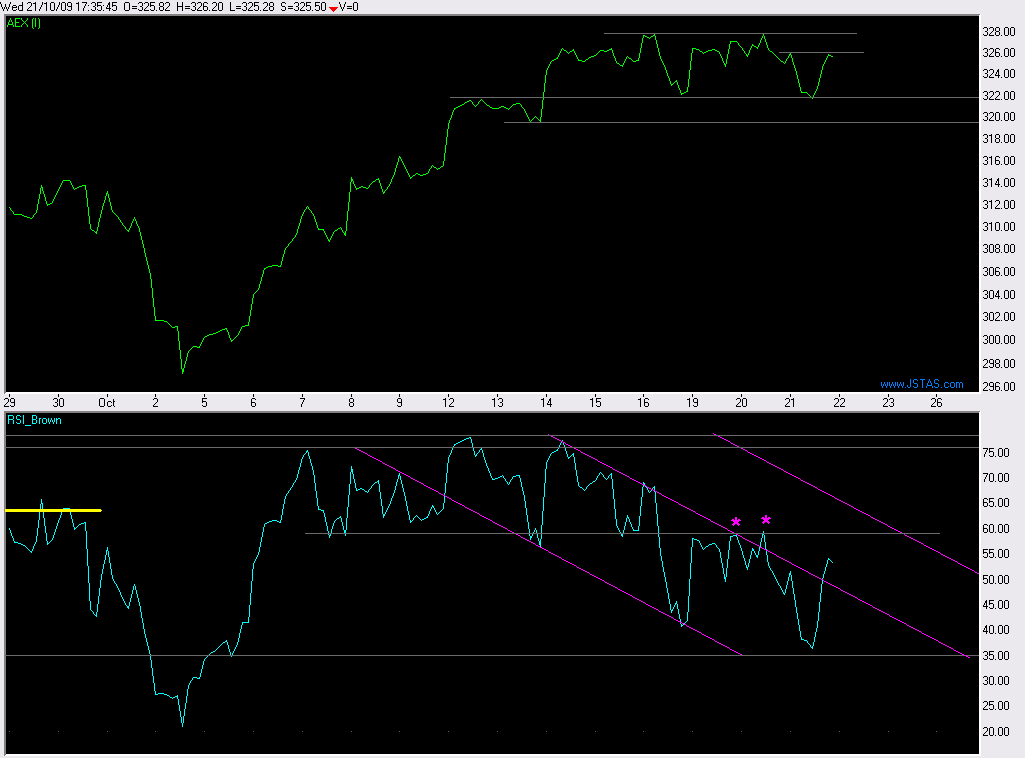Click date 29 on the time axis
This screenshot has height=758, width=1025.
point(11,402)
